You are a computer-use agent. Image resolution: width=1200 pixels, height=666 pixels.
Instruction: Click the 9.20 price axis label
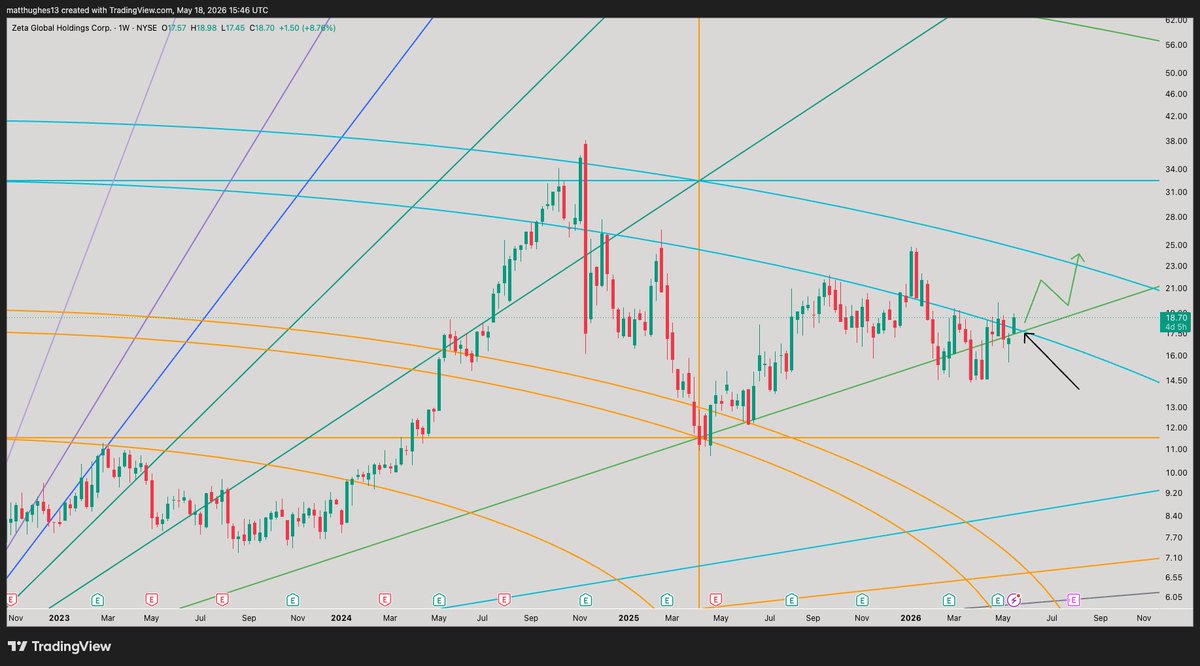[1174, 493]
